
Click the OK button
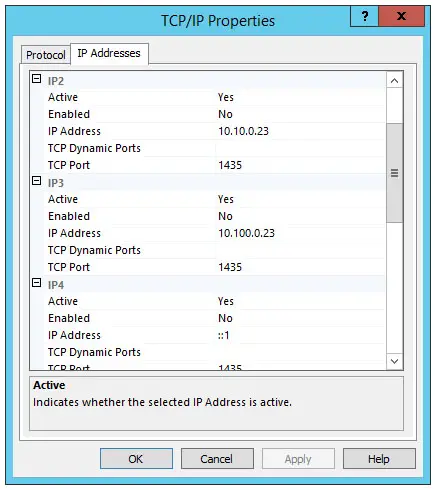136,459
